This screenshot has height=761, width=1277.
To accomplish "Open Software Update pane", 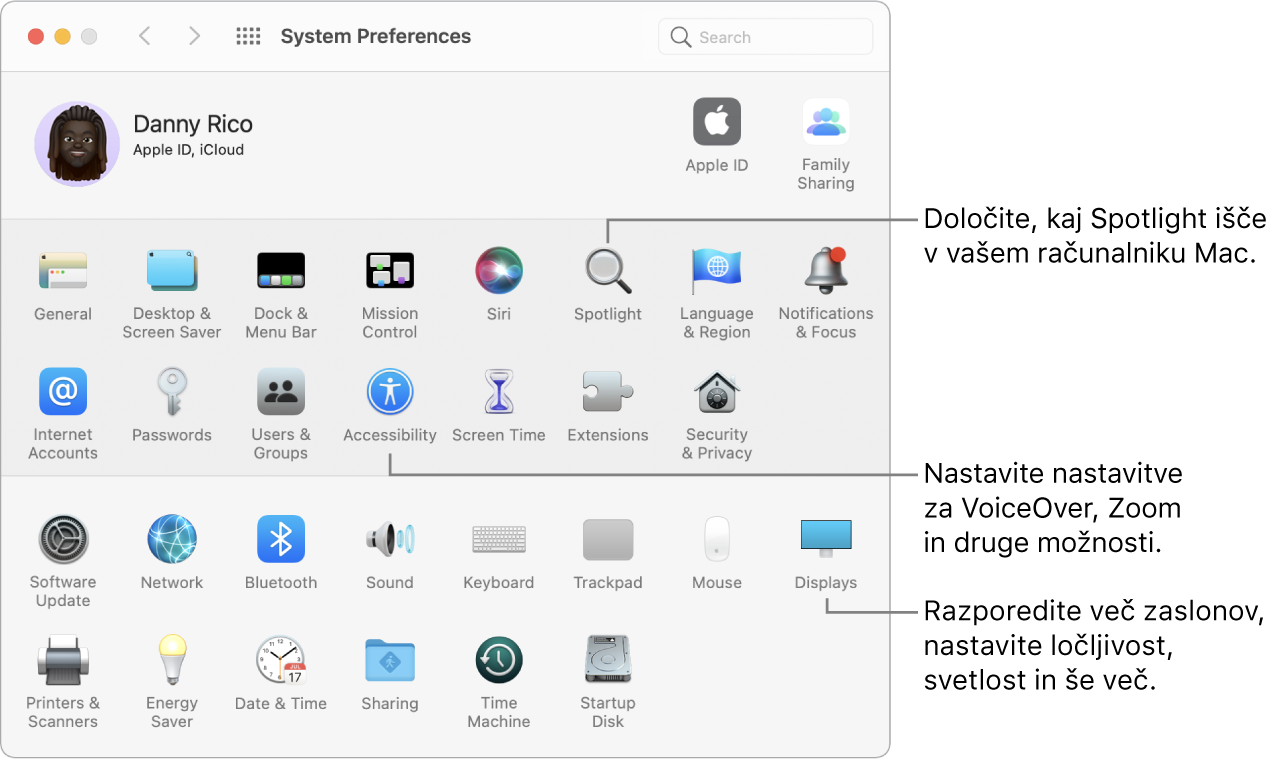I will pos(63,540).
